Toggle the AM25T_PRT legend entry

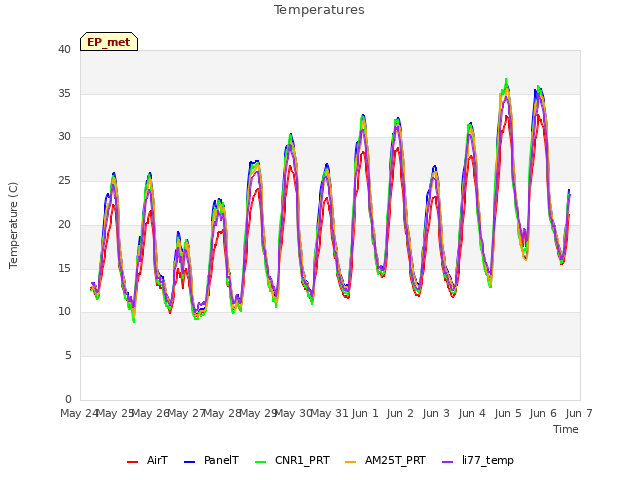point(385,460)
